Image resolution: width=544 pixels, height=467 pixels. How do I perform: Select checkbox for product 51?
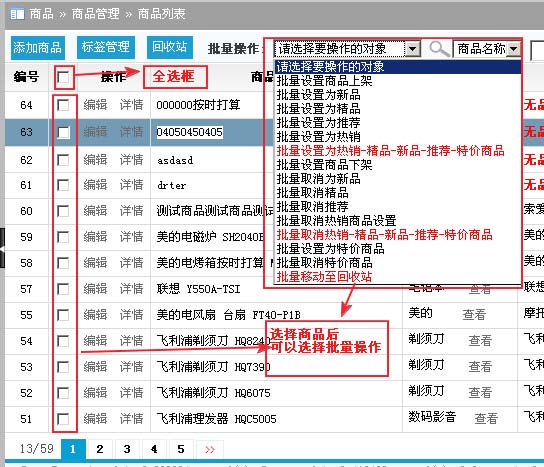[63, 419]
